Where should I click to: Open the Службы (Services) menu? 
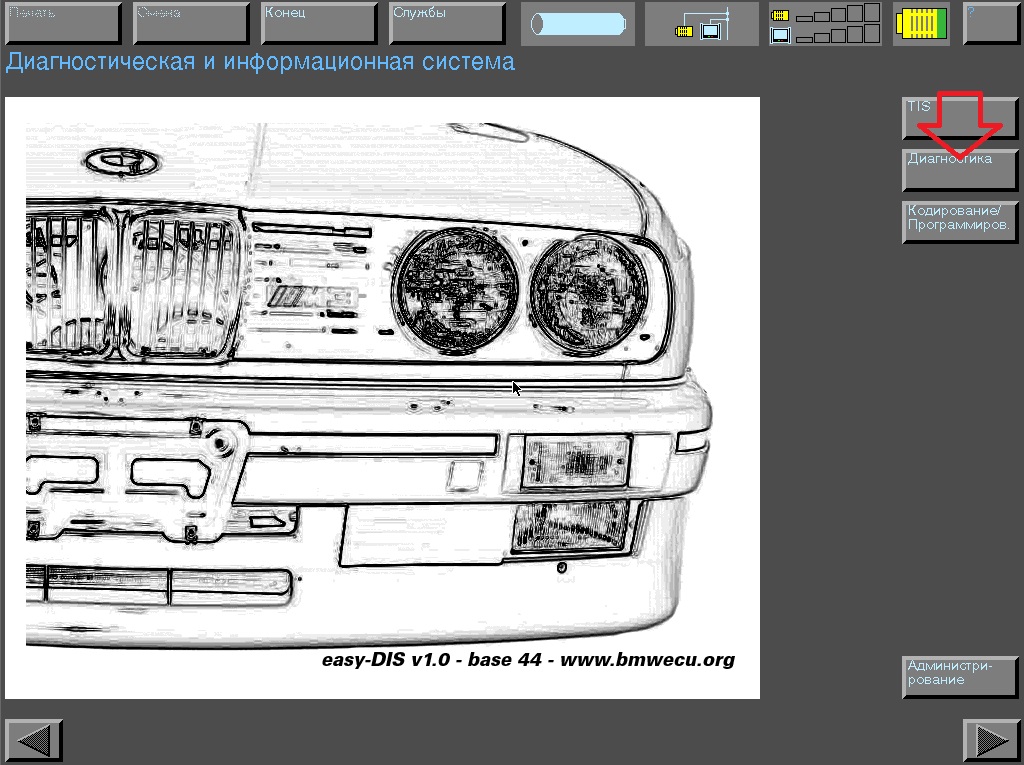tap(446, 23)
